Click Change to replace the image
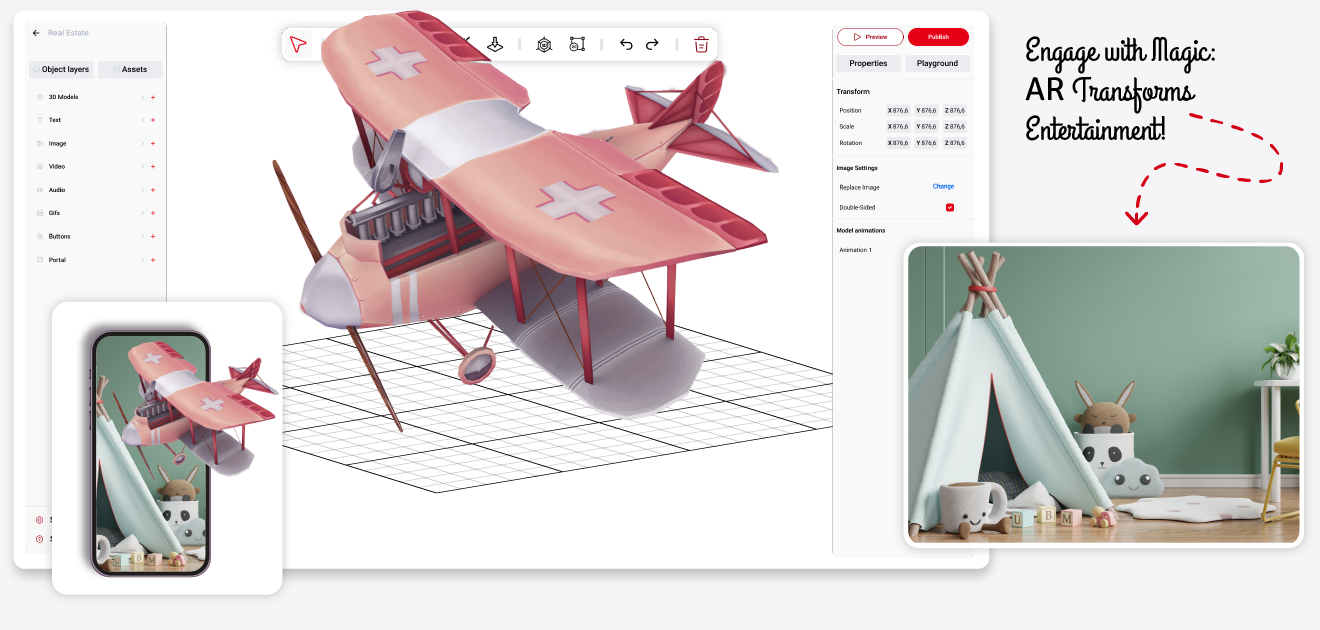Screen dimensions: 1320x630 tap(943, 187)
